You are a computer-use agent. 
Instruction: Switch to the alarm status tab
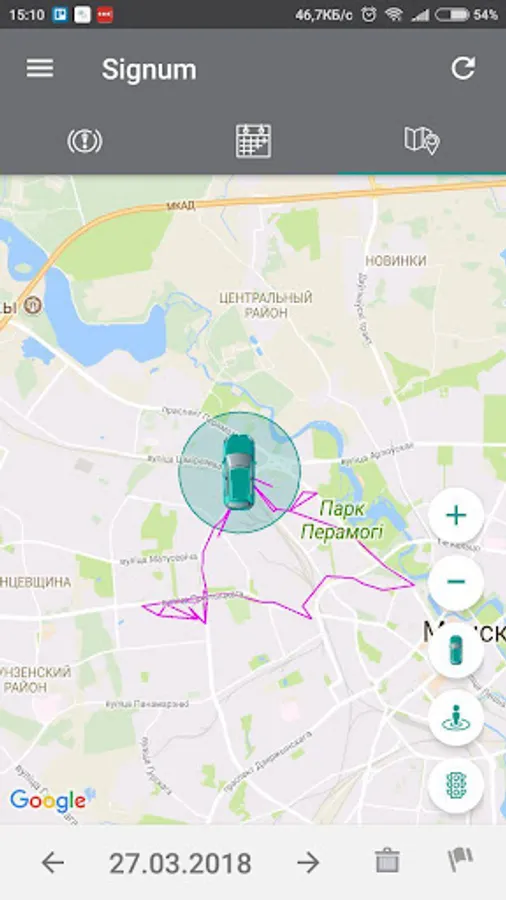click(x=84, y=141)
